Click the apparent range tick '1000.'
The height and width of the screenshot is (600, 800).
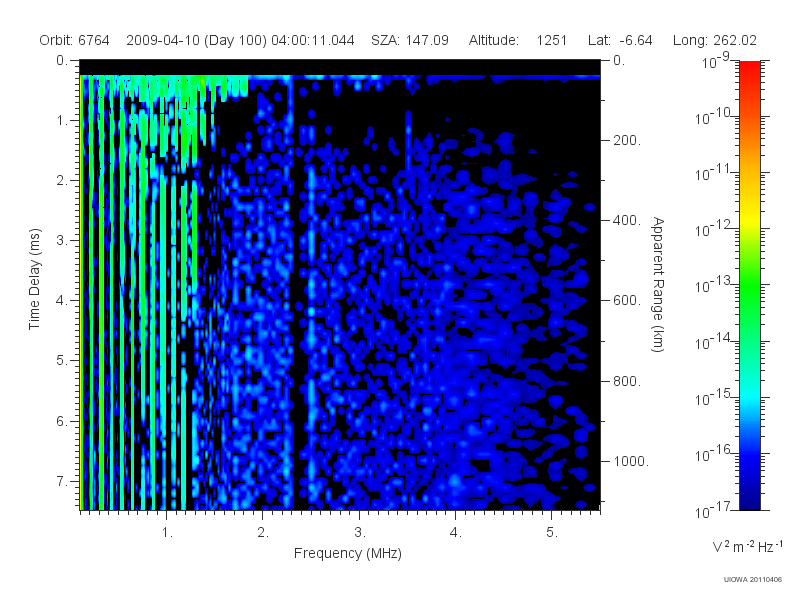pyautogui.click(x=631, y=461)
